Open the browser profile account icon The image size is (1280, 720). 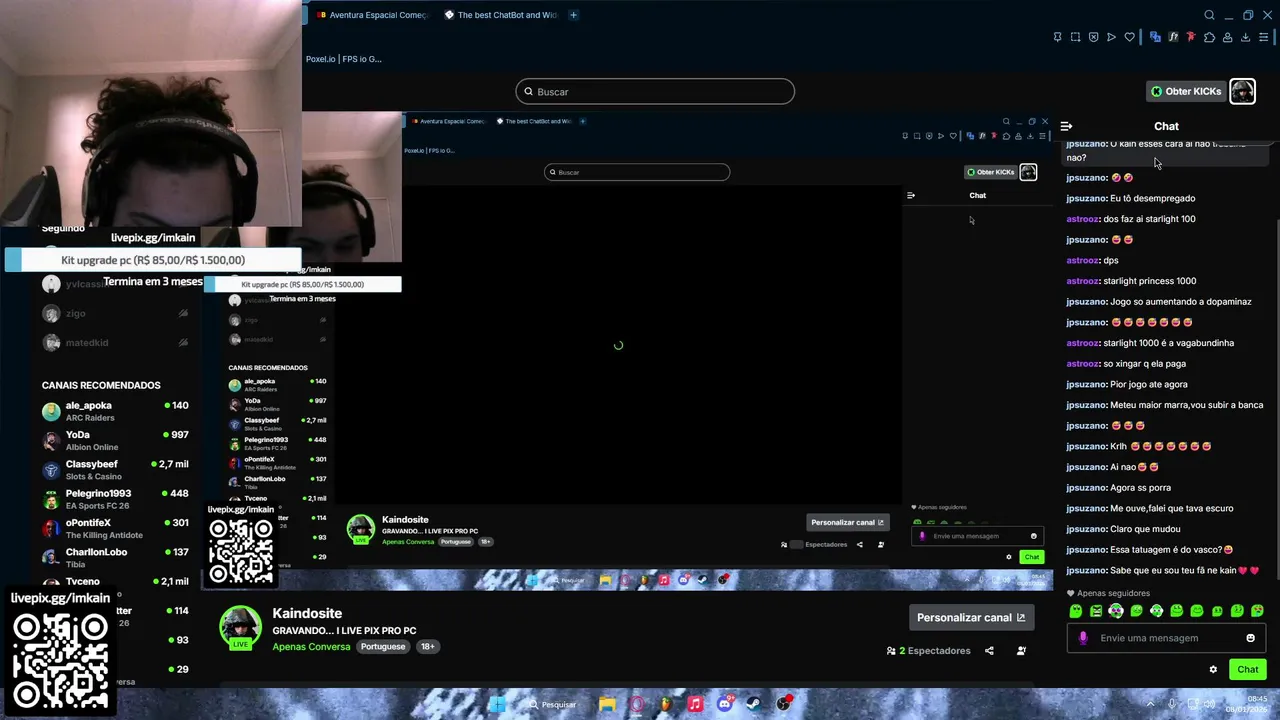coord(1227,37)
